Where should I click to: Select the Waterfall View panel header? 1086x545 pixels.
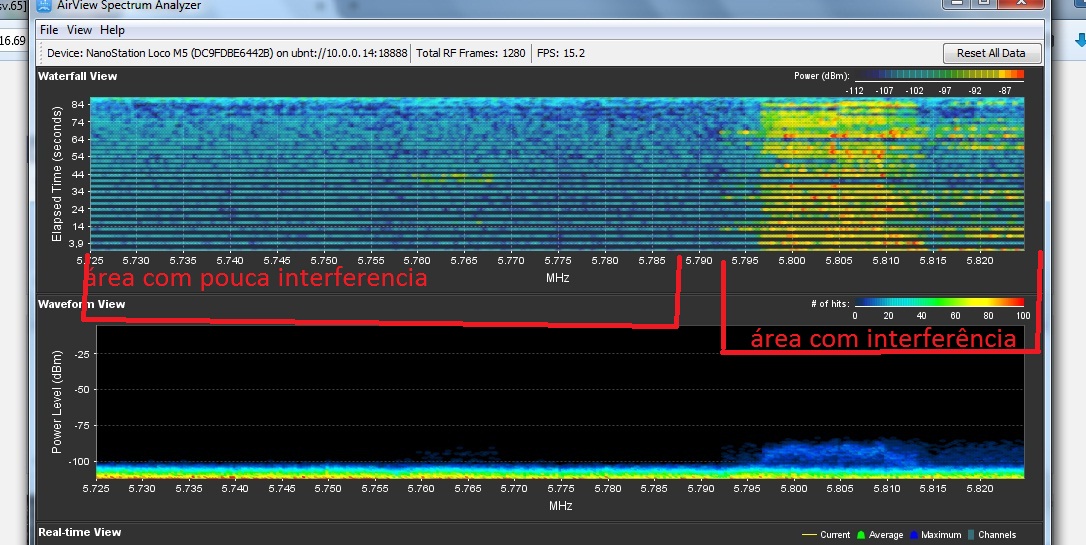click(x=77, y=76)
